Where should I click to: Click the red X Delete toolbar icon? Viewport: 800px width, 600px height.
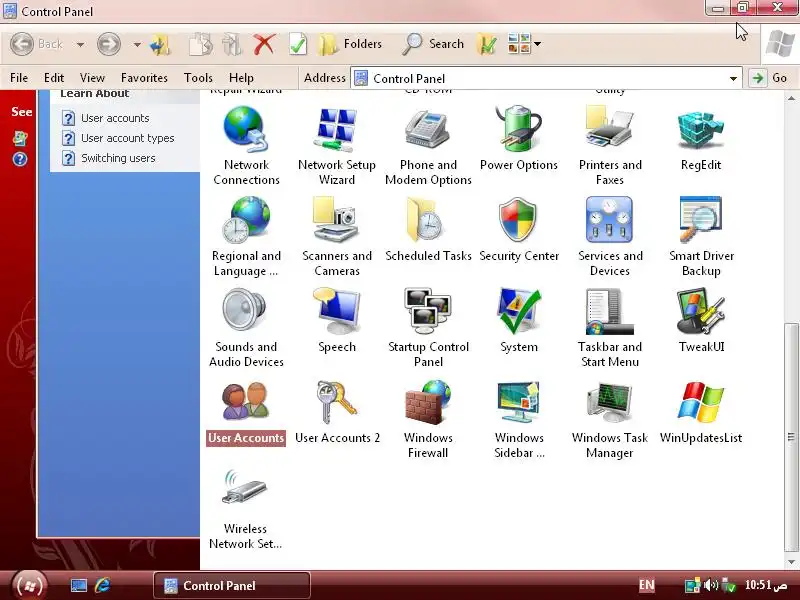[264, 44]
